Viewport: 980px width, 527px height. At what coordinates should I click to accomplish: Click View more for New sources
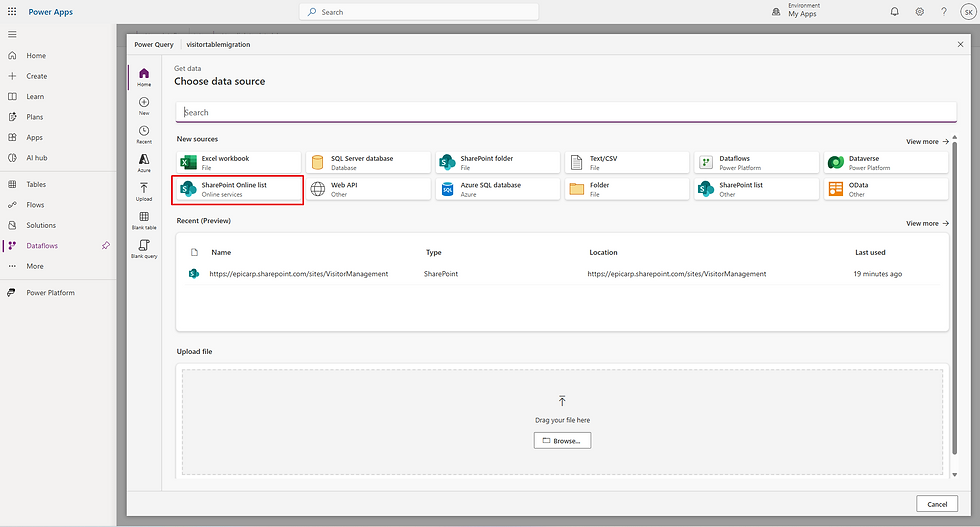[x=928, y=142]
